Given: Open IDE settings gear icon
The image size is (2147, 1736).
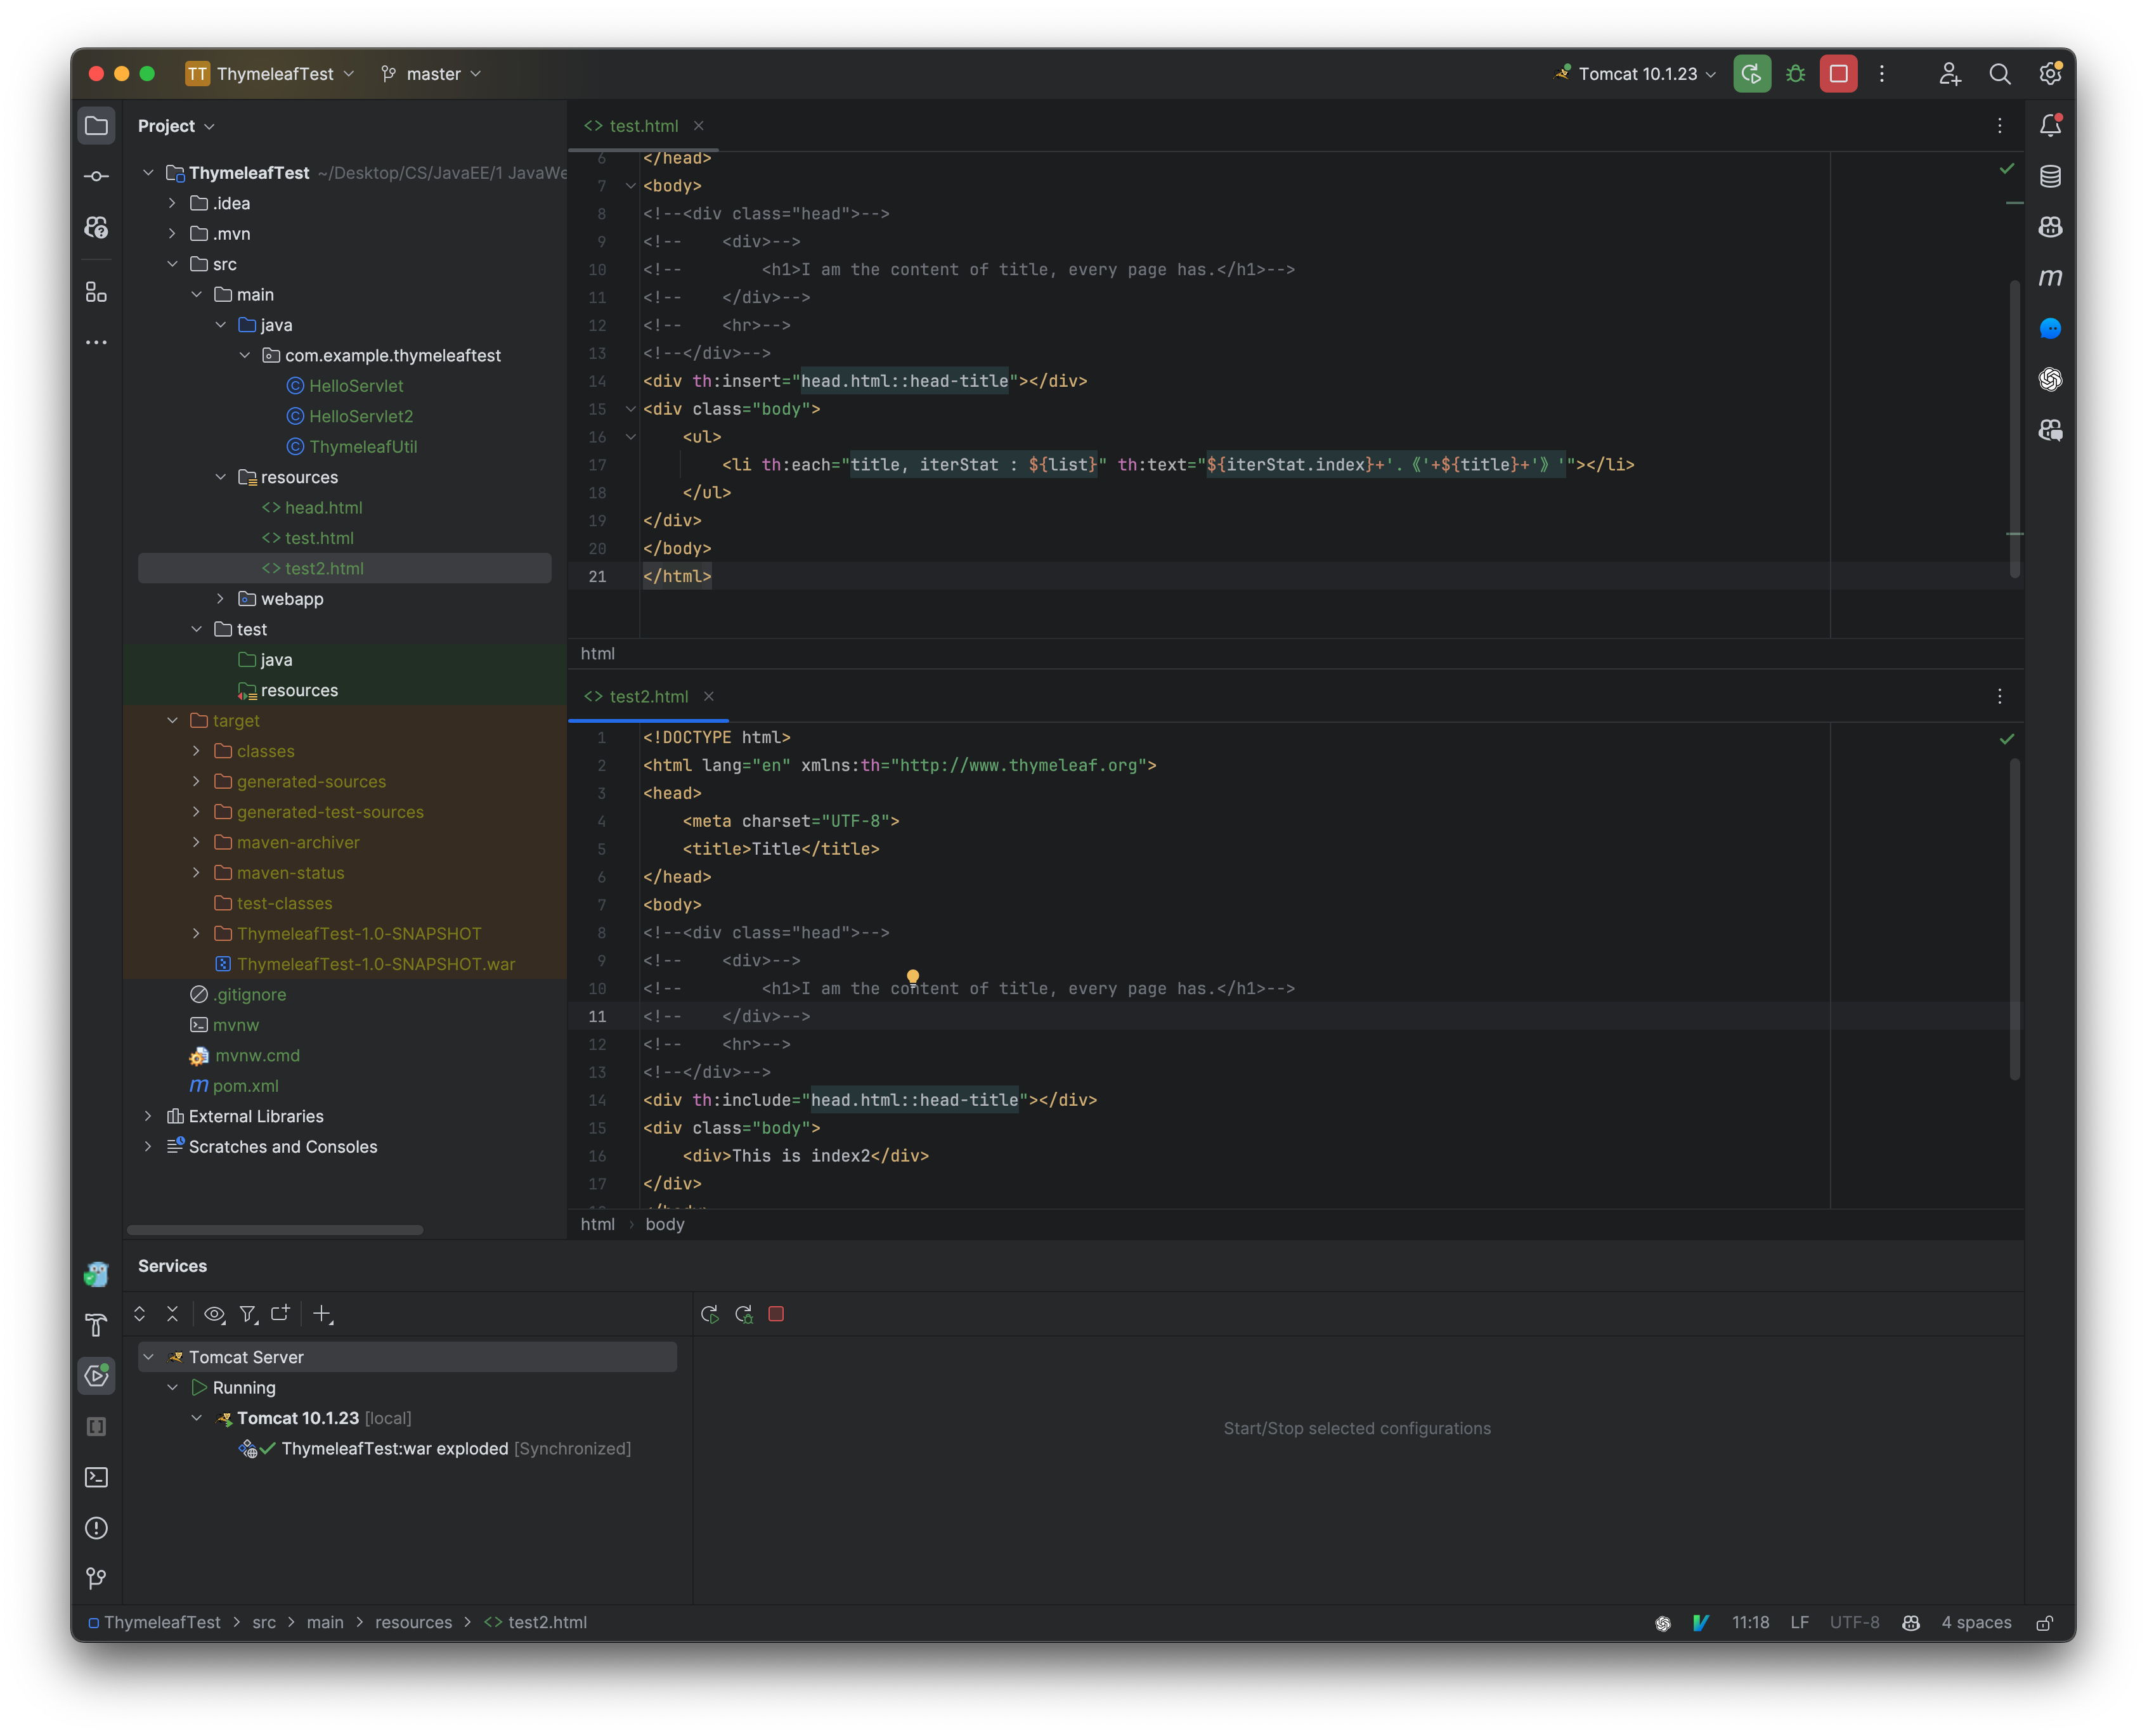Looking at the screenshot, I should 2051,74.
